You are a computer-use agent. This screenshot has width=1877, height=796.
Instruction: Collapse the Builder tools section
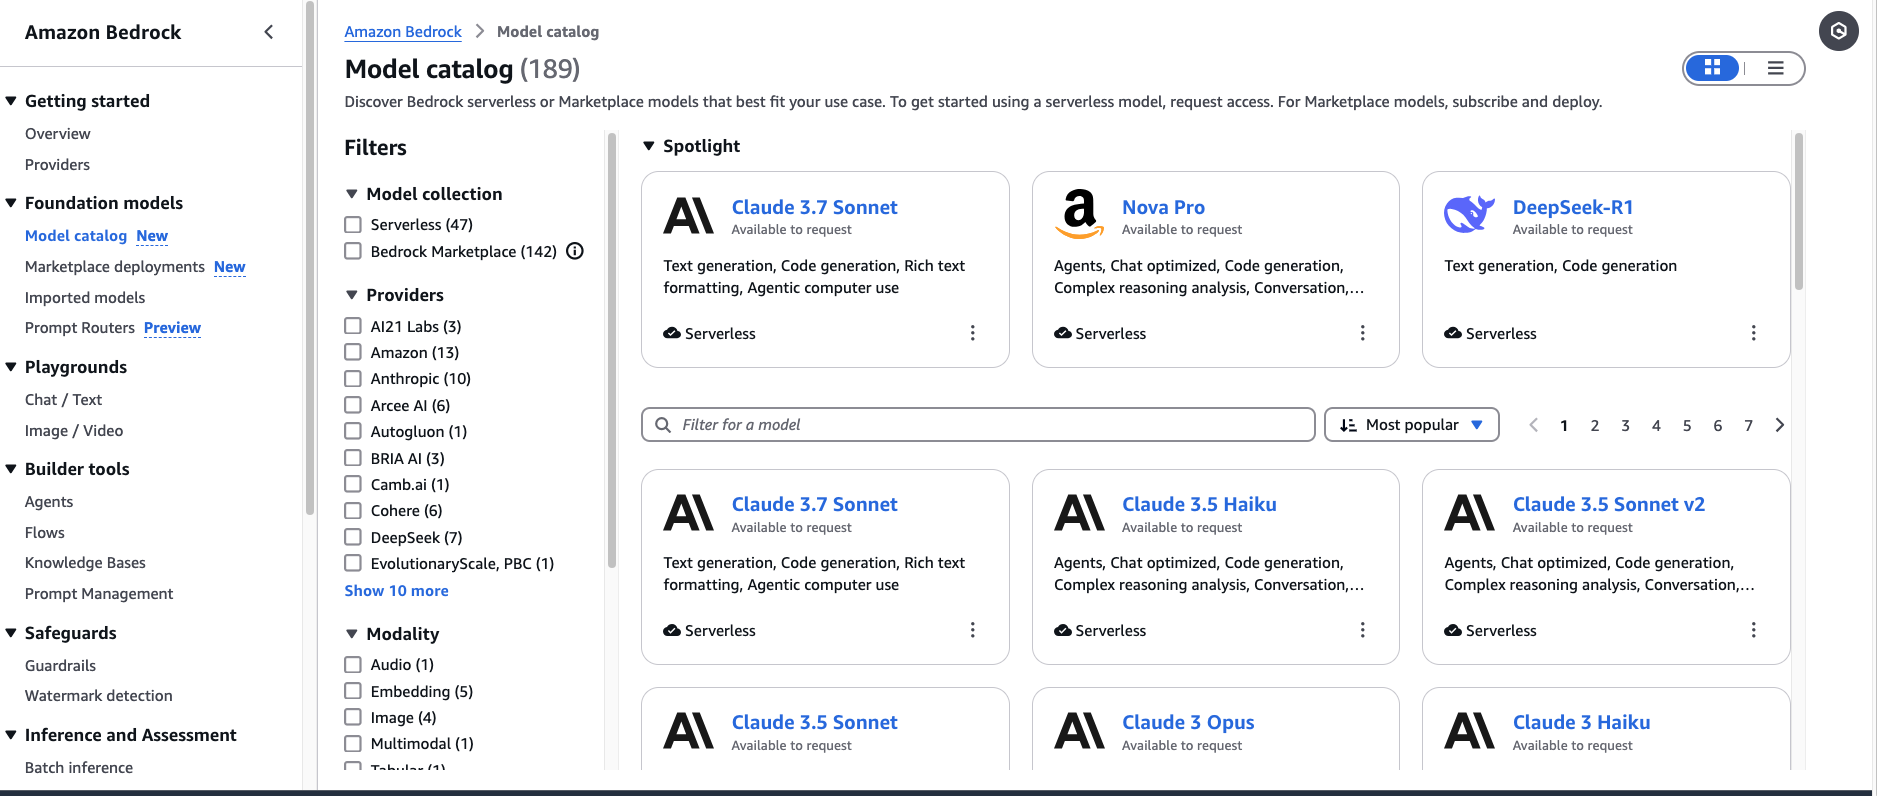coord(11,469)
